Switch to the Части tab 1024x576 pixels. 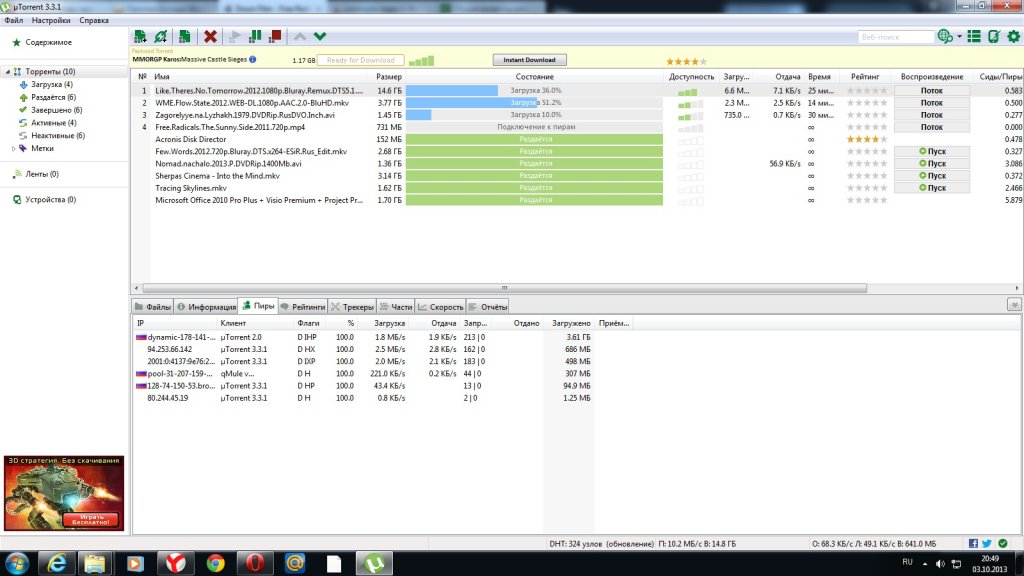tap(396, 307)
